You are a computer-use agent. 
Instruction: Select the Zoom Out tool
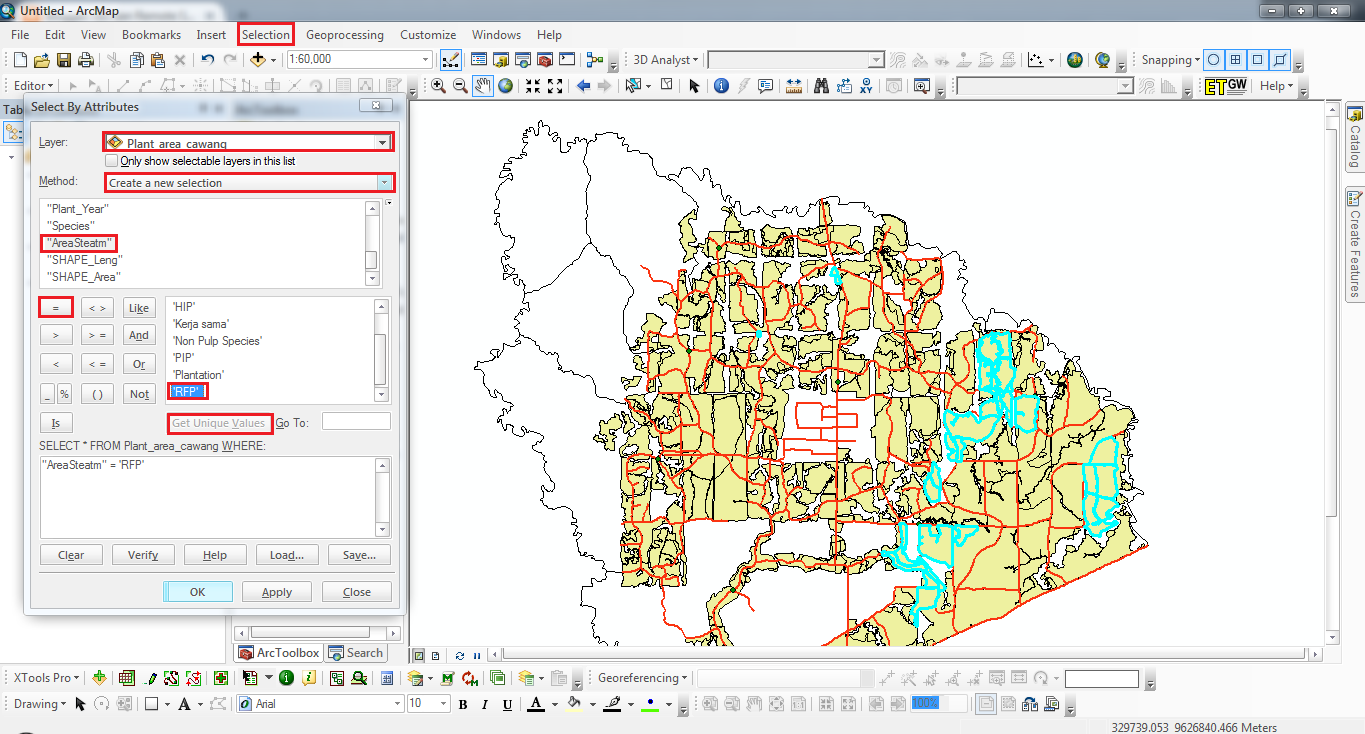tap(460, 86)
